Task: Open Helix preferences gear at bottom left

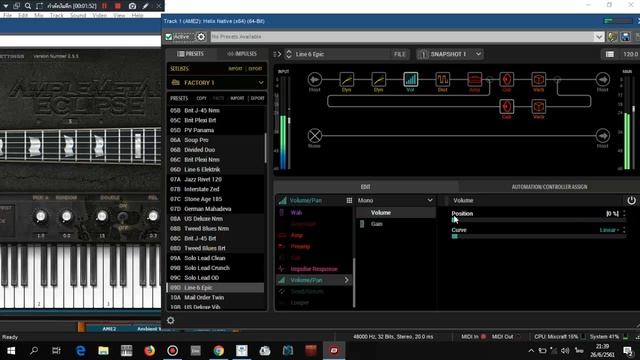Action: [x=171, y=320]
